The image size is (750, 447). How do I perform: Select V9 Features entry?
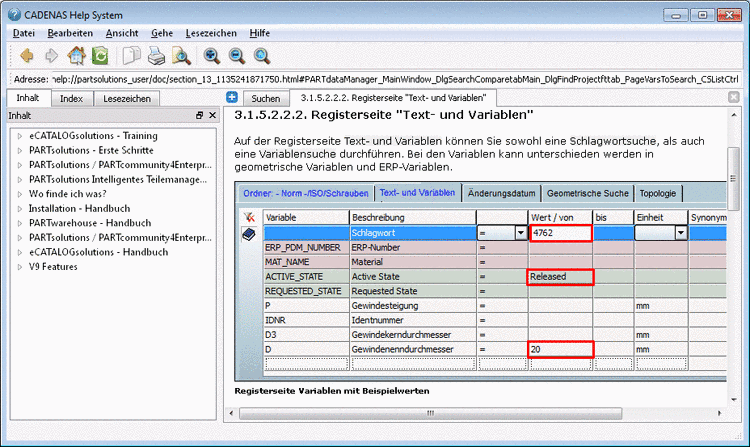[53, 267]
